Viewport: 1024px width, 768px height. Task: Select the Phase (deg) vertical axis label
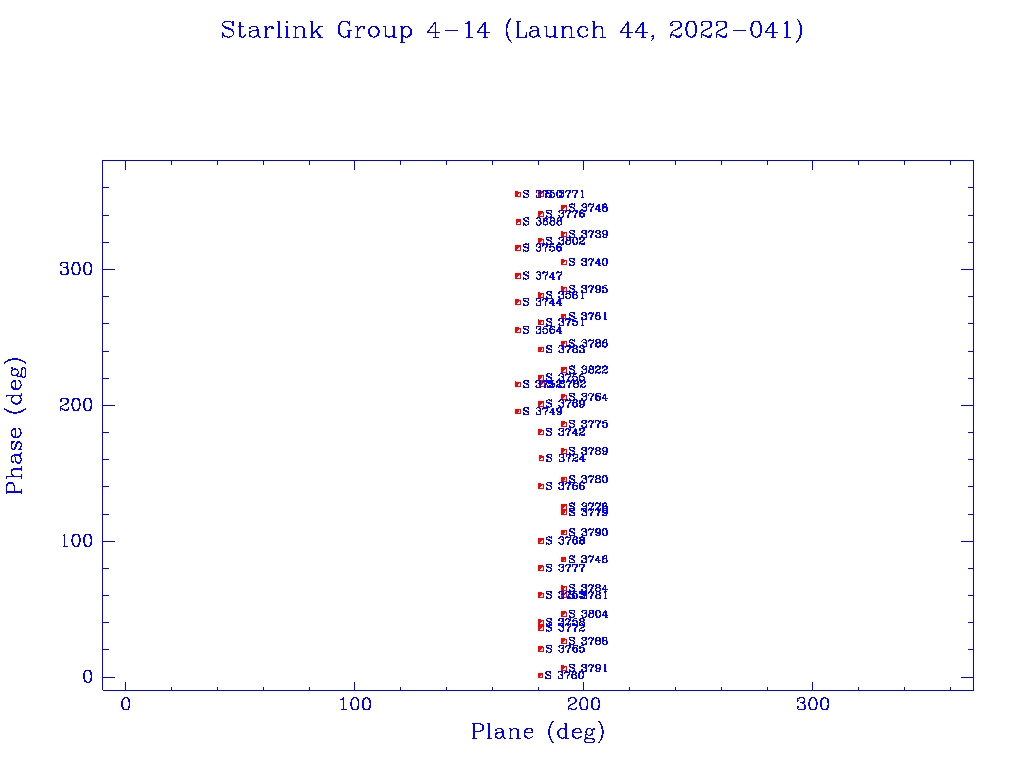14,426
